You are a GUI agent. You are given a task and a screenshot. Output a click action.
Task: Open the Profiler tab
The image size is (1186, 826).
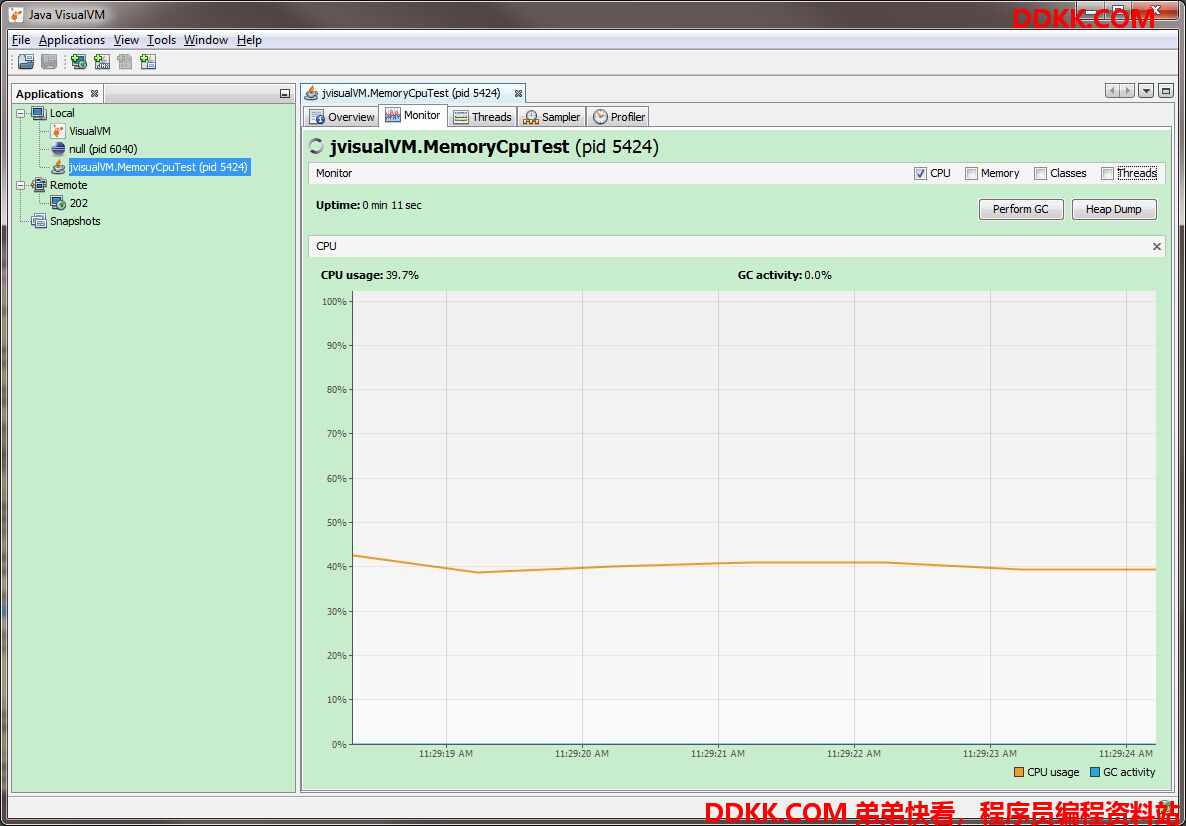[x=619, y=116]
